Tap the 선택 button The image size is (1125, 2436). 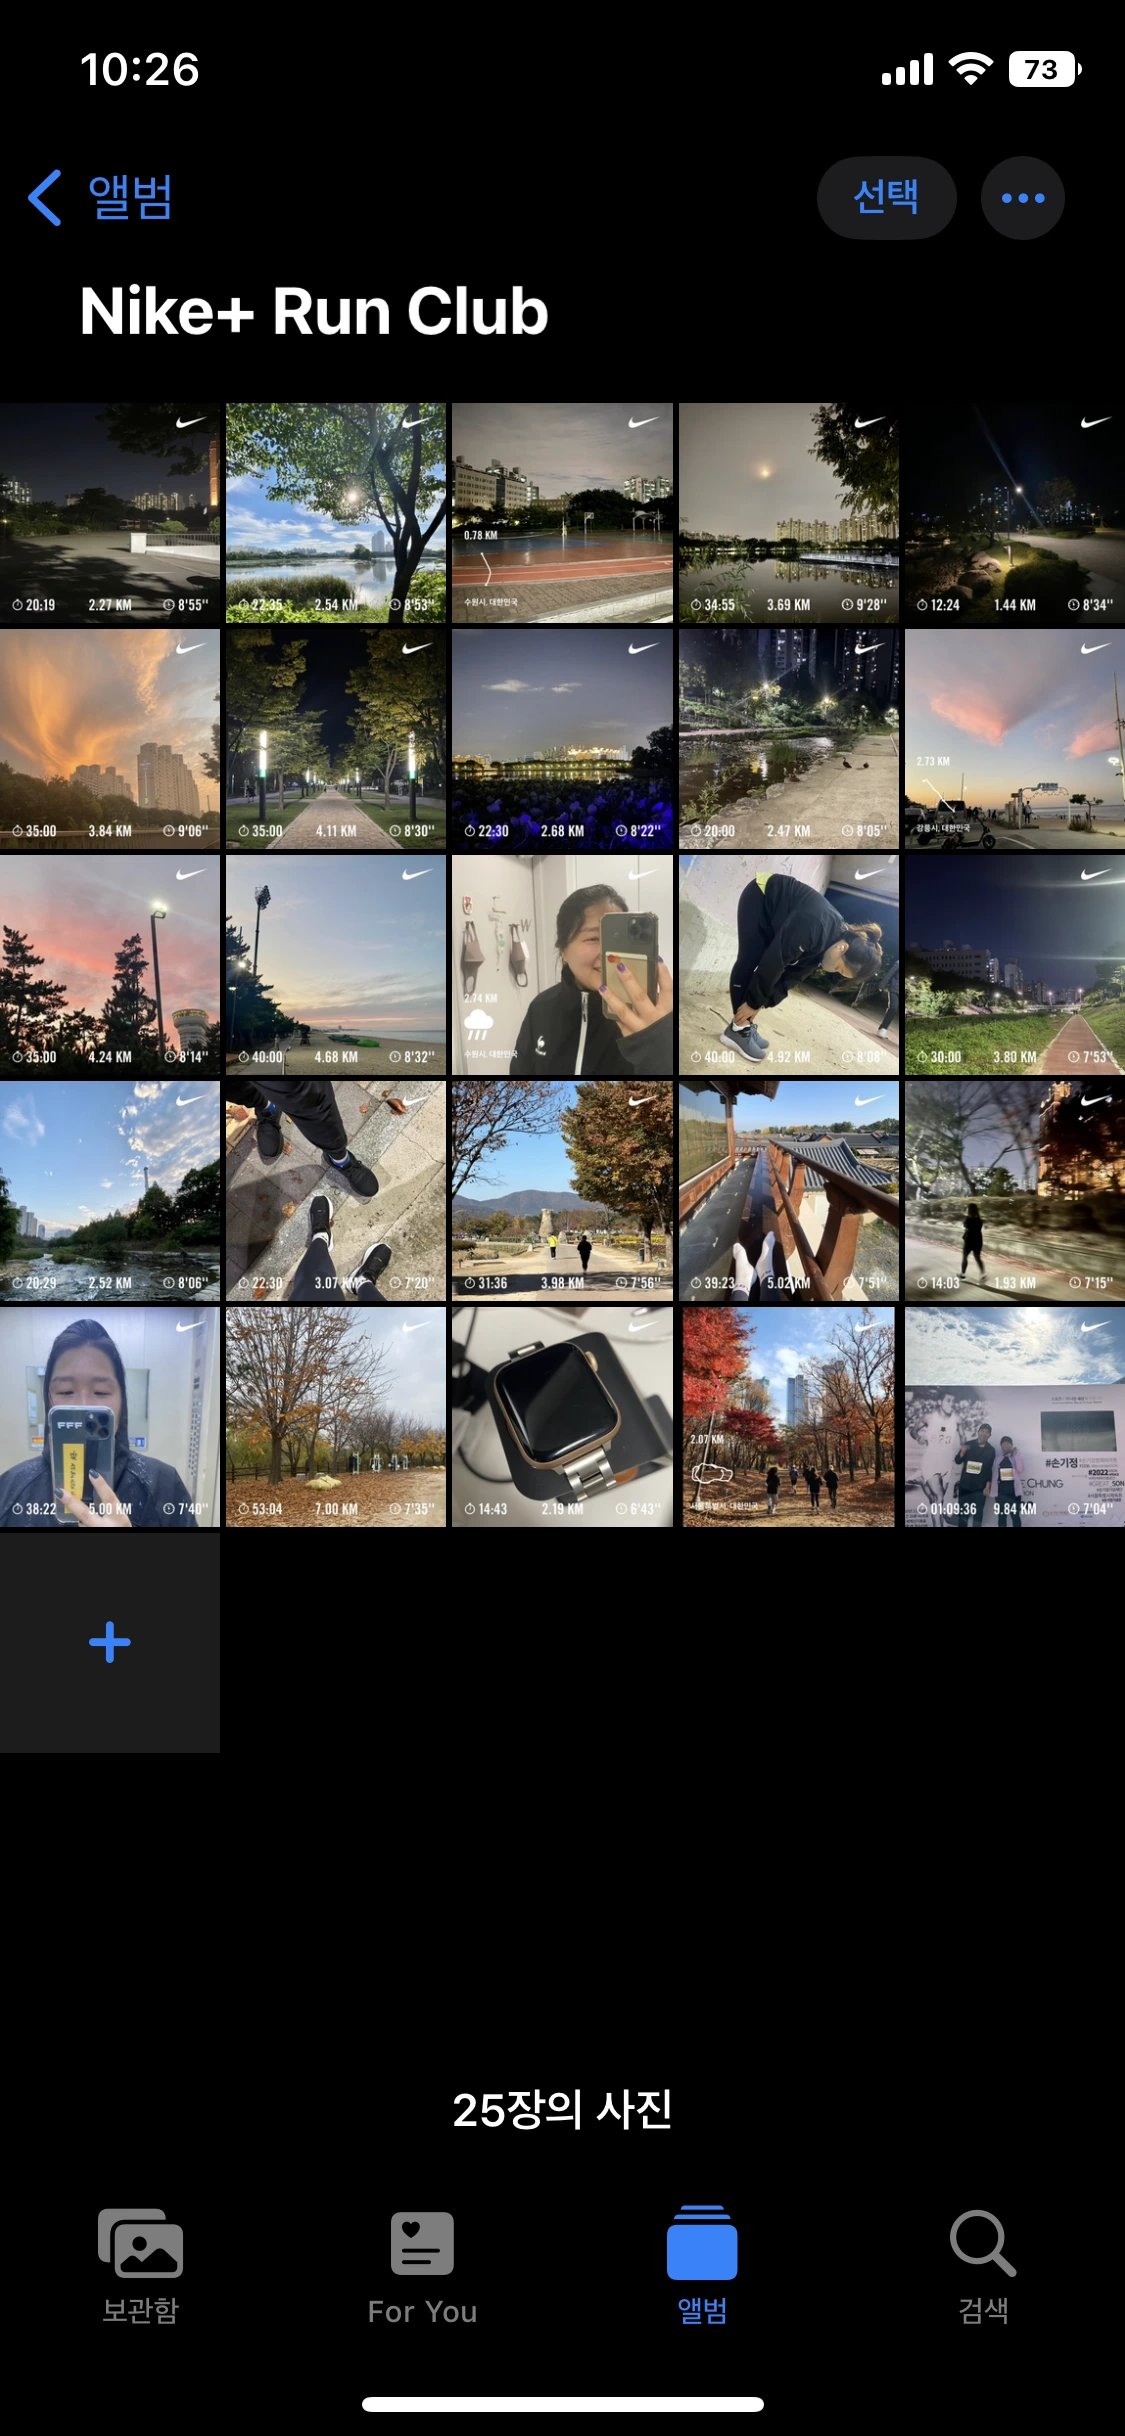[886, 197]
